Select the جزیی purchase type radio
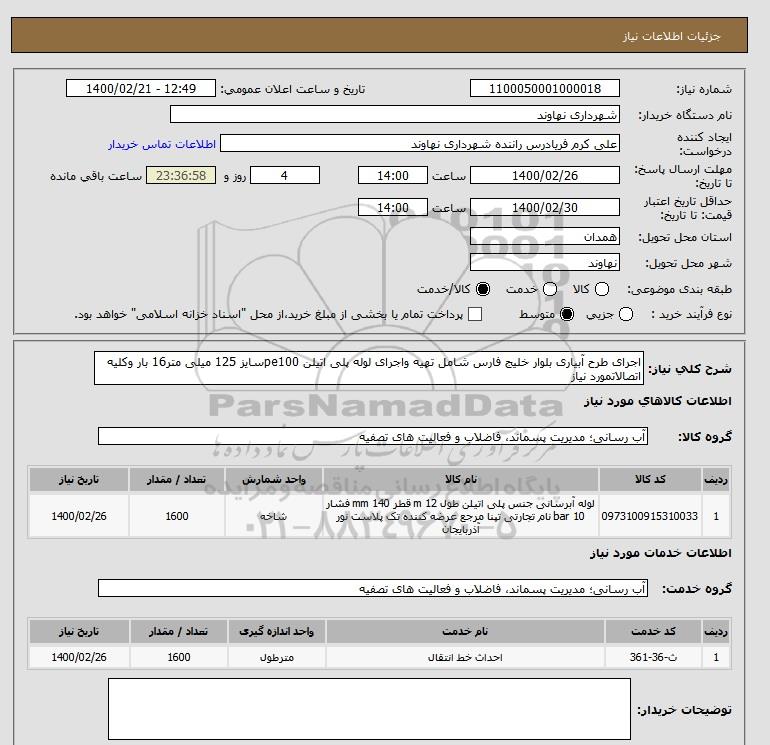 [x=626, y=314]
